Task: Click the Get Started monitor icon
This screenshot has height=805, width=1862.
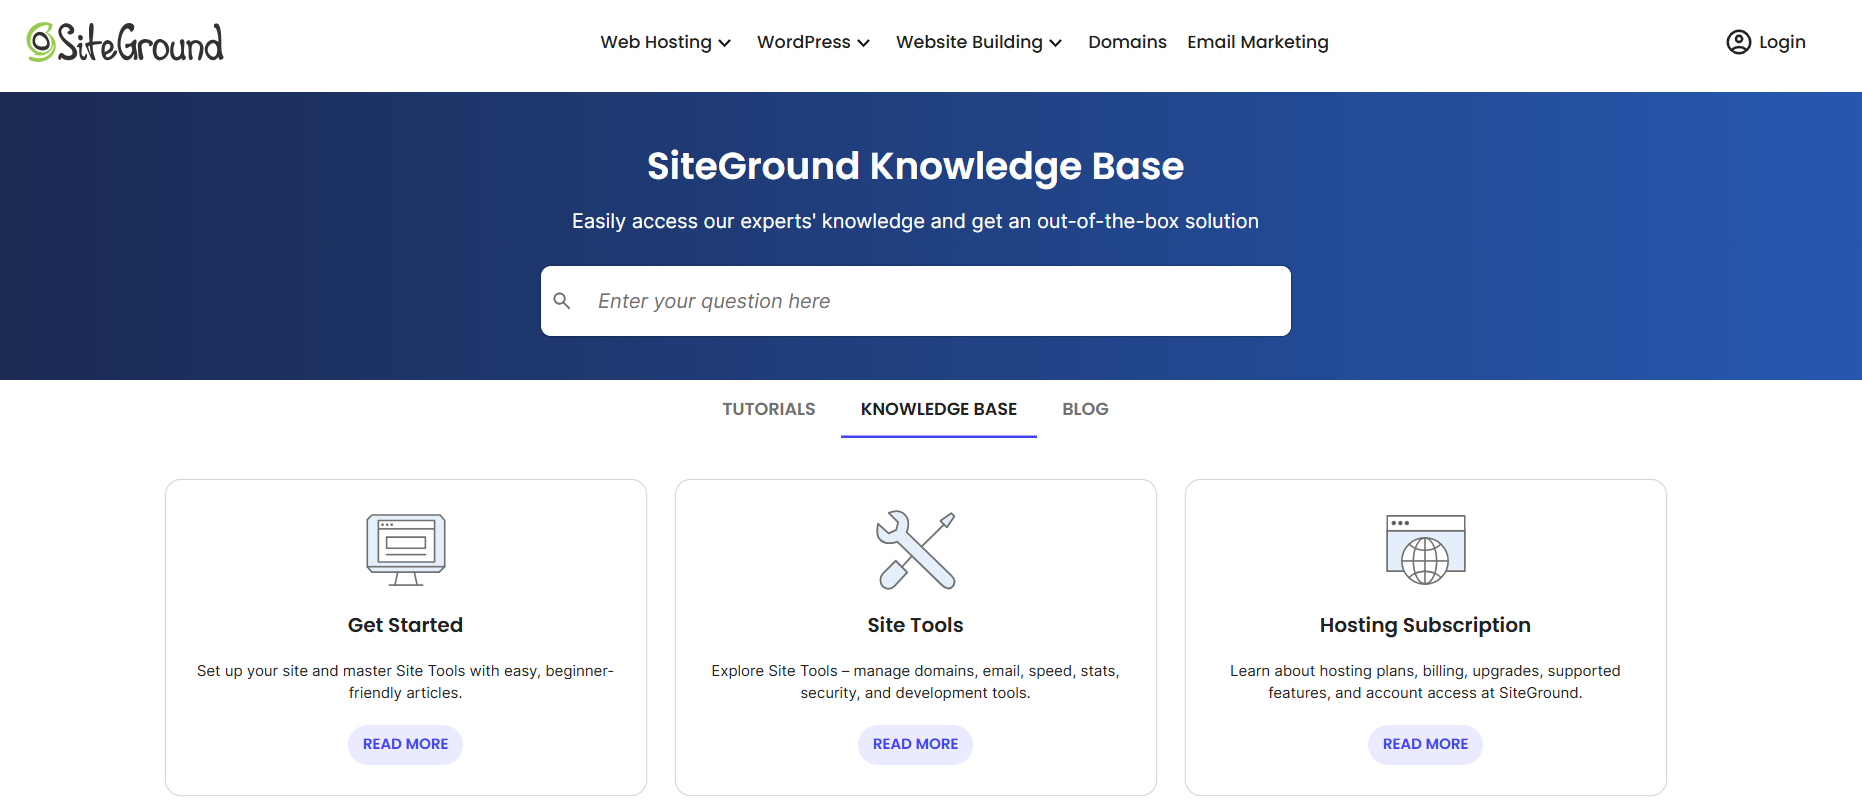Action: (x=405, y=550)
